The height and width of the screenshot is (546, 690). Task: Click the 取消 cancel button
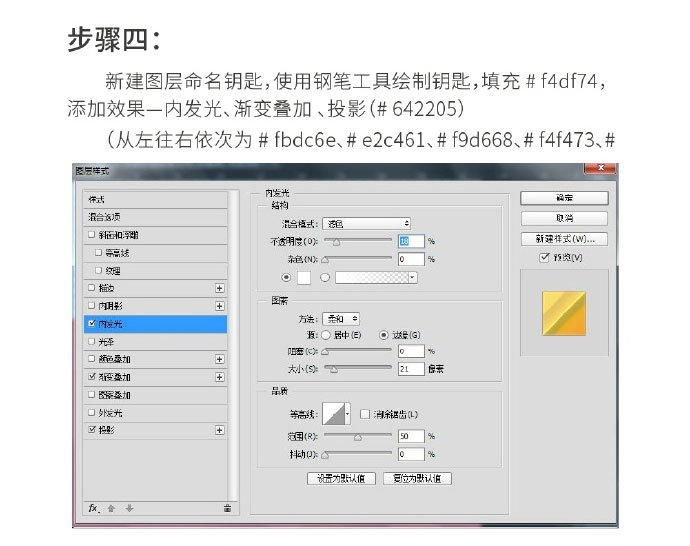[564, 218]
